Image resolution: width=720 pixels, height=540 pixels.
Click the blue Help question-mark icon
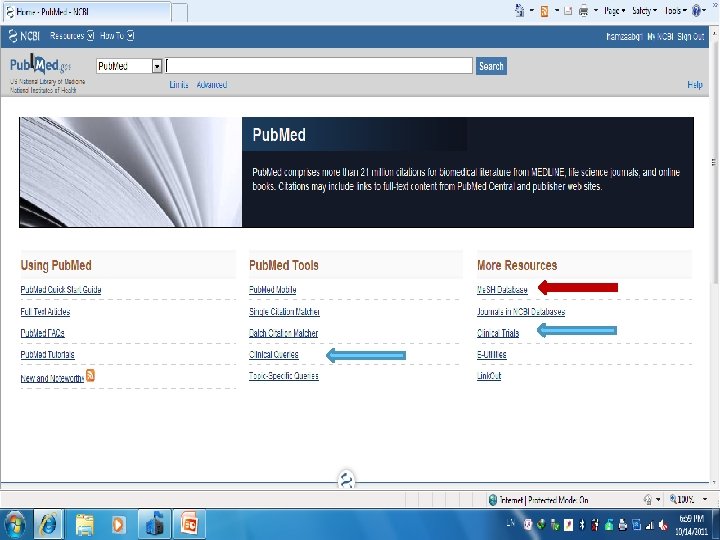click(696, 11)
